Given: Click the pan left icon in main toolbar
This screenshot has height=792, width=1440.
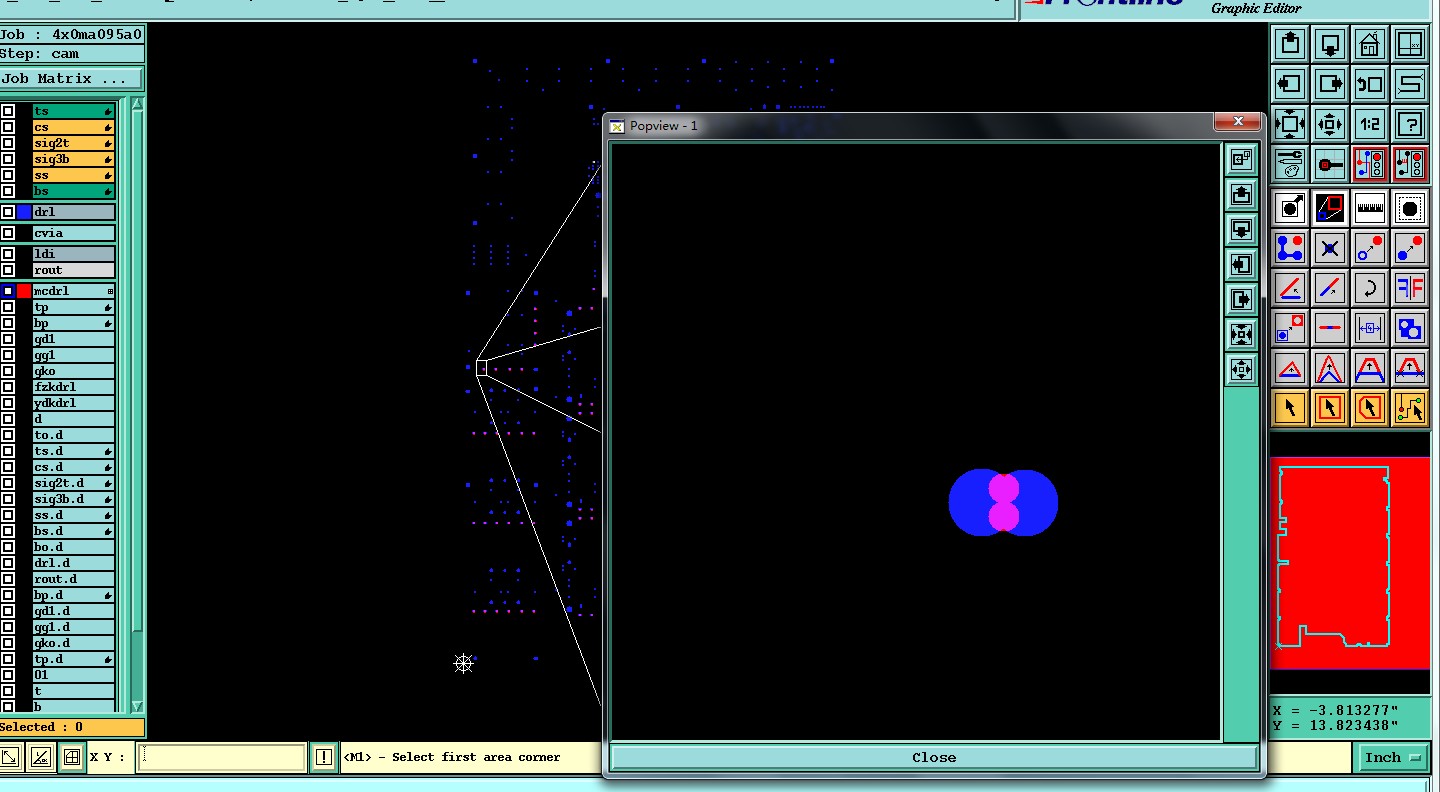Looking at the screenshot, I should tap(1290, 84).
